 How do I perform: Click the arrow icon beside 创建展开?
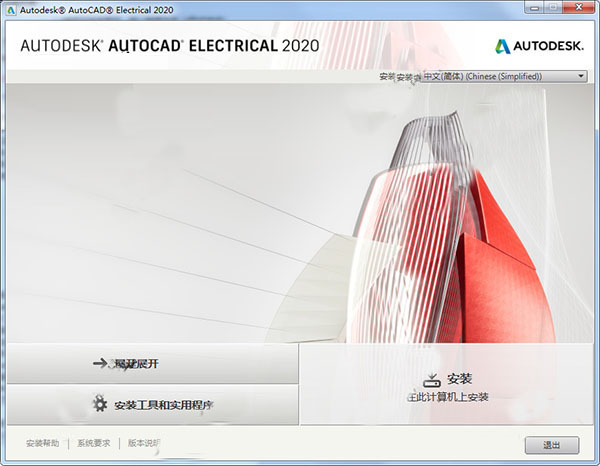(99, 364)
